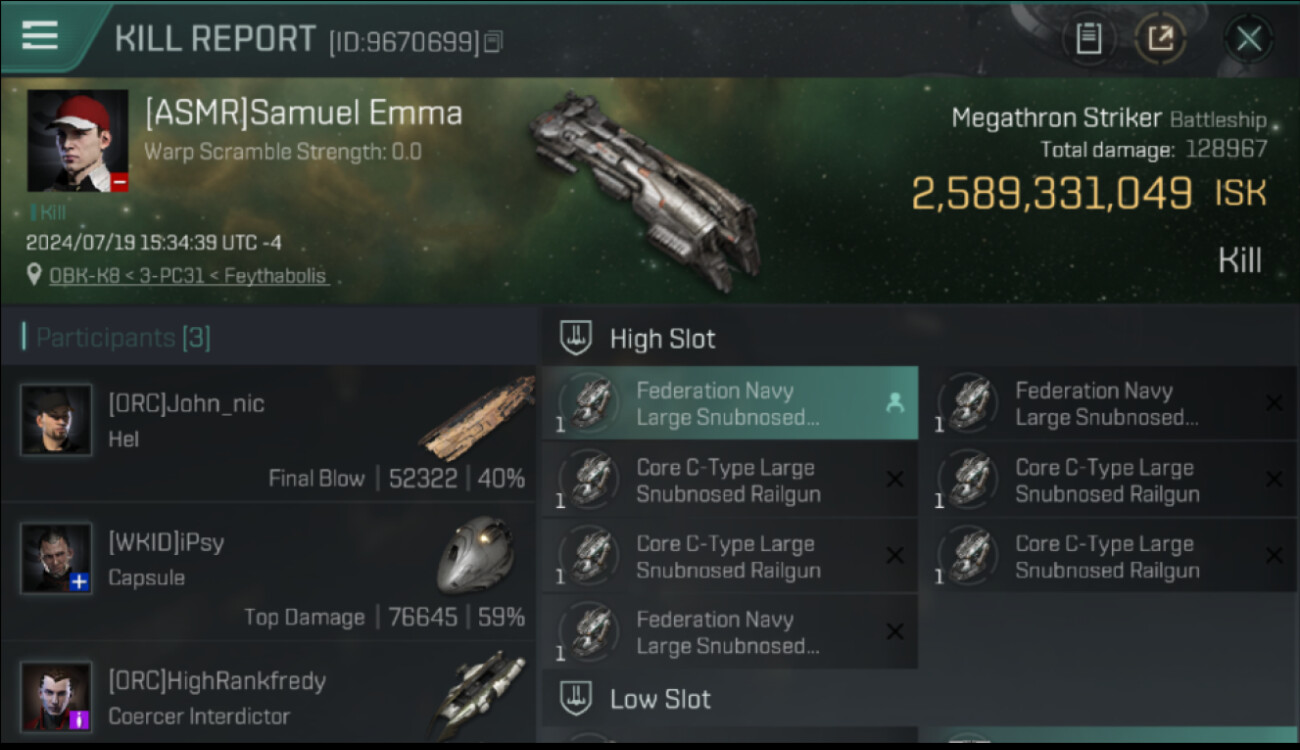The height and width of the screenshot is (750, 1300).
Task: View the Megathron Striker ship render
Action: [645, 190]
